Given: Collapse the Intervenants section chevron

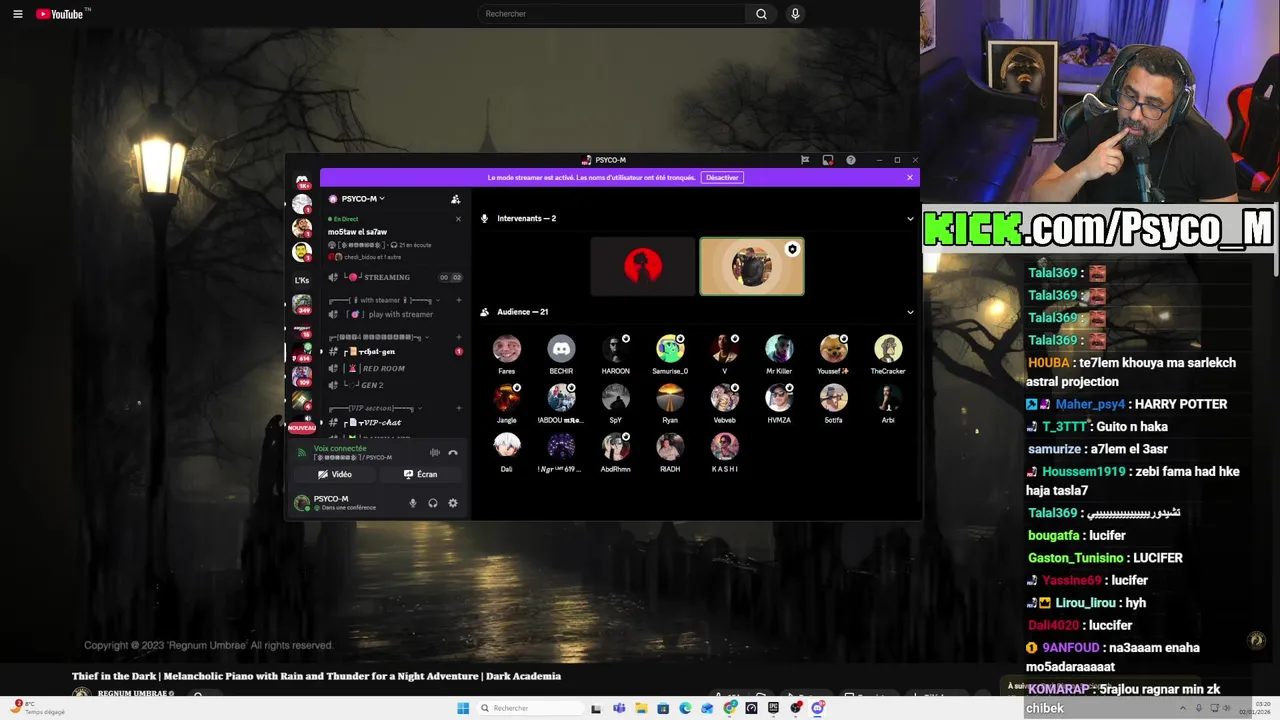Looking at the screenshot, I should [910, 218].
